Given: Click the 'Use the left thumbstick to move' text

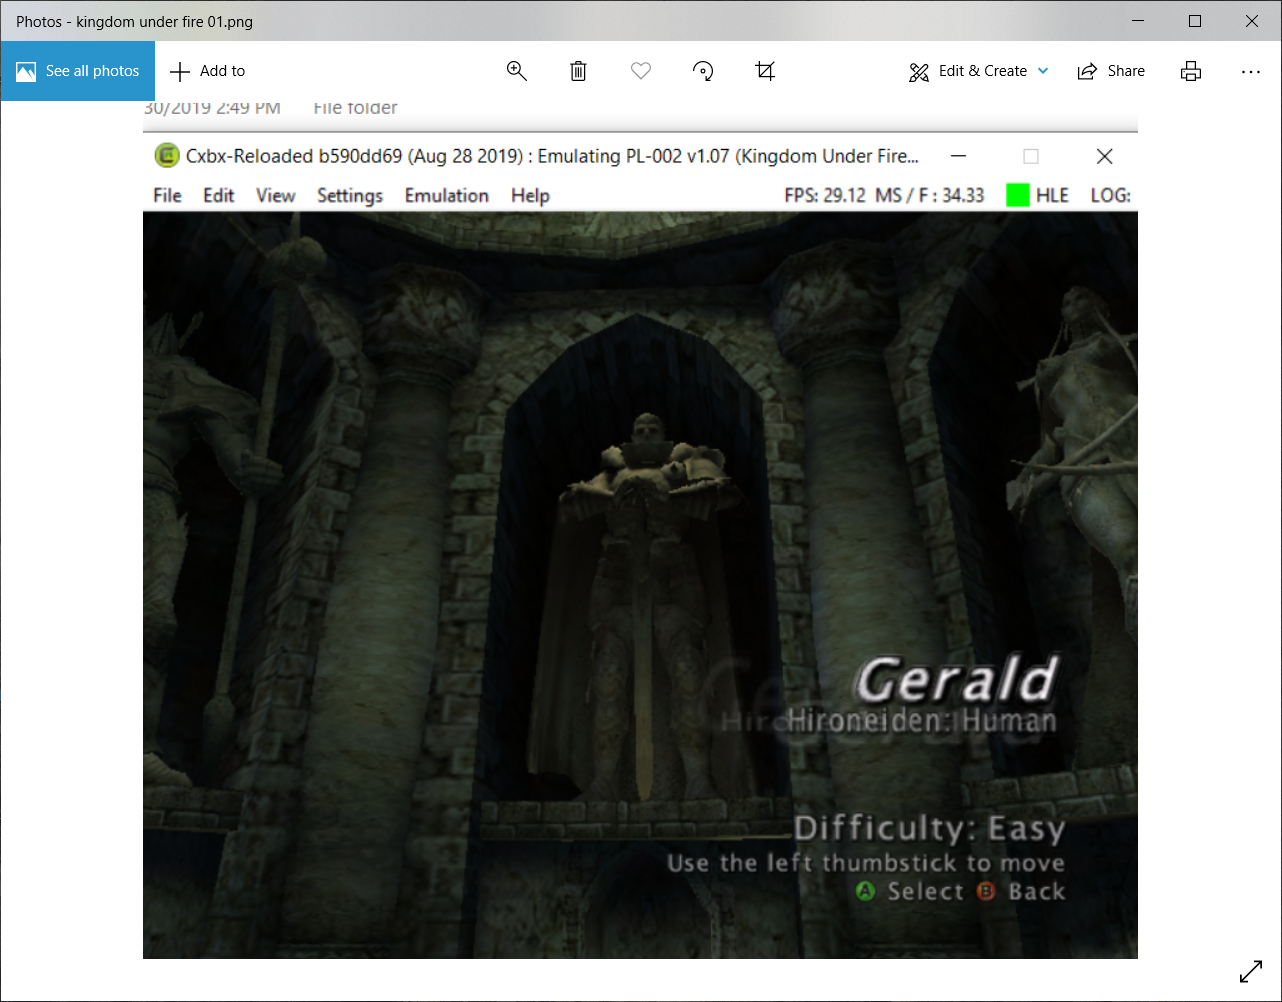Looking at the screenshot, I should pyautogui.click(x=866, y=863).
